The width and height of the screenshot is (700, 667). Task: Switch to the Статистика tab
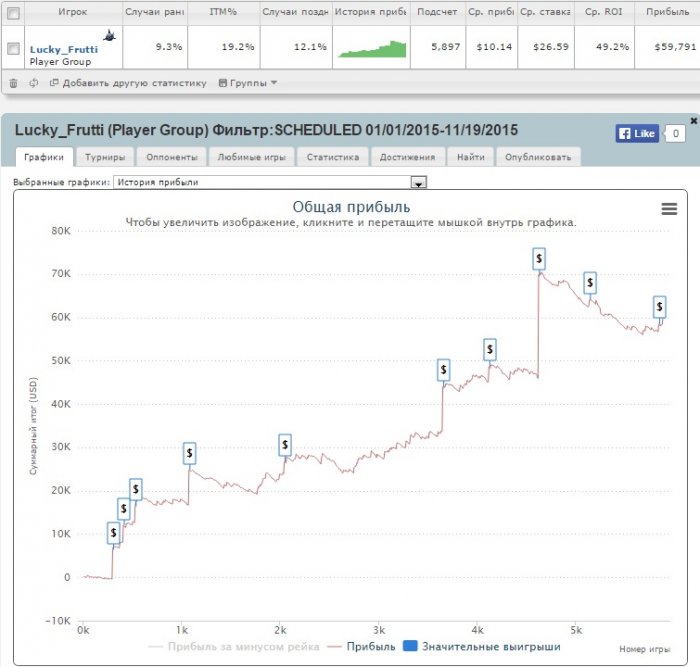[333, 157]
